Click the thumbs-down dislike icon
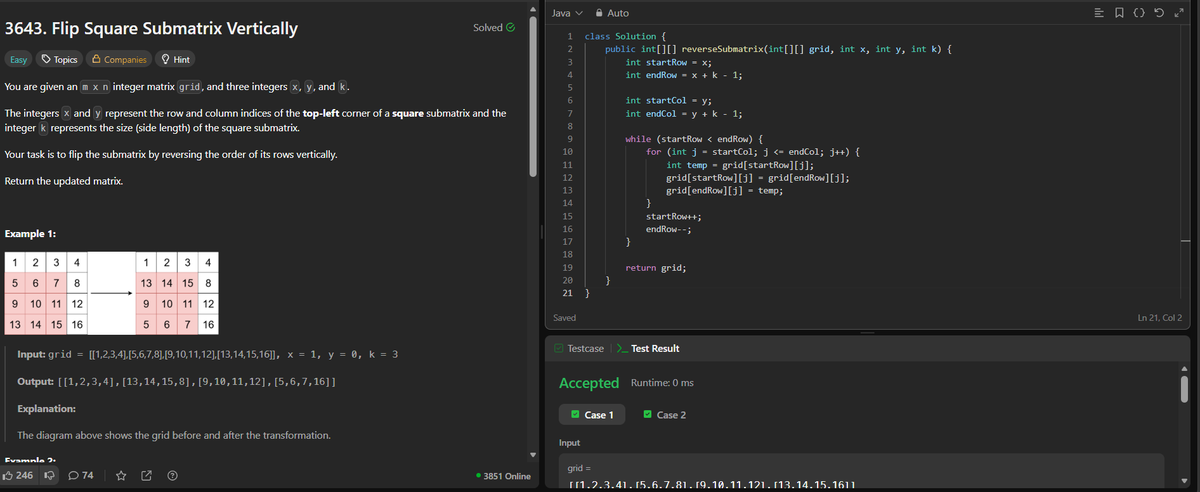The image size is (1200, 492). tap(47, 476)
